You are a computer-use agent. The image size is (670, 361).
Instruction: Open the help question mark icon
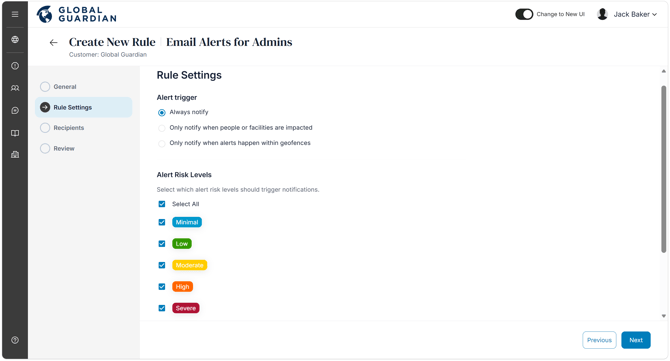[15, 340]
